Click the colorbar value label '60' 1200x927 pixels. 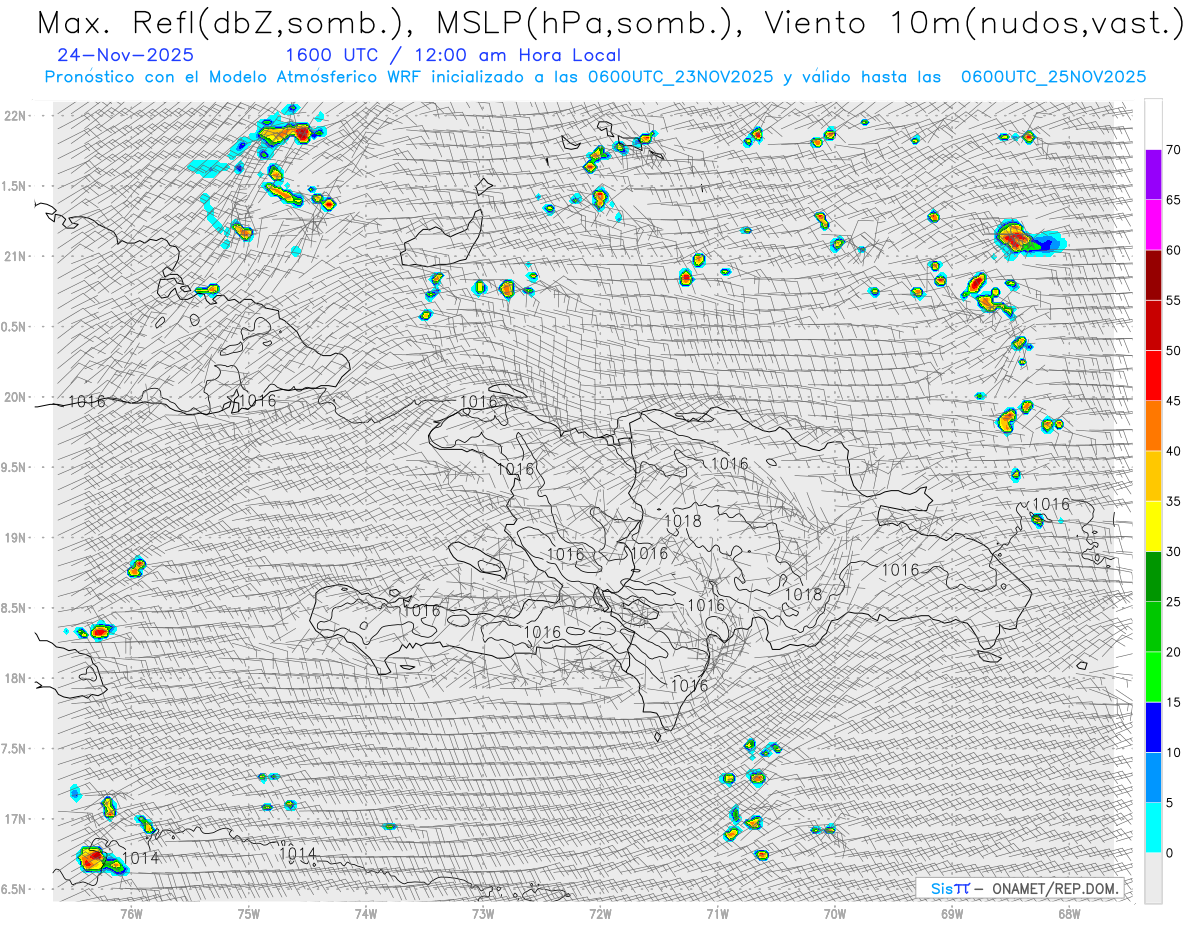(x=1173, y=250)
